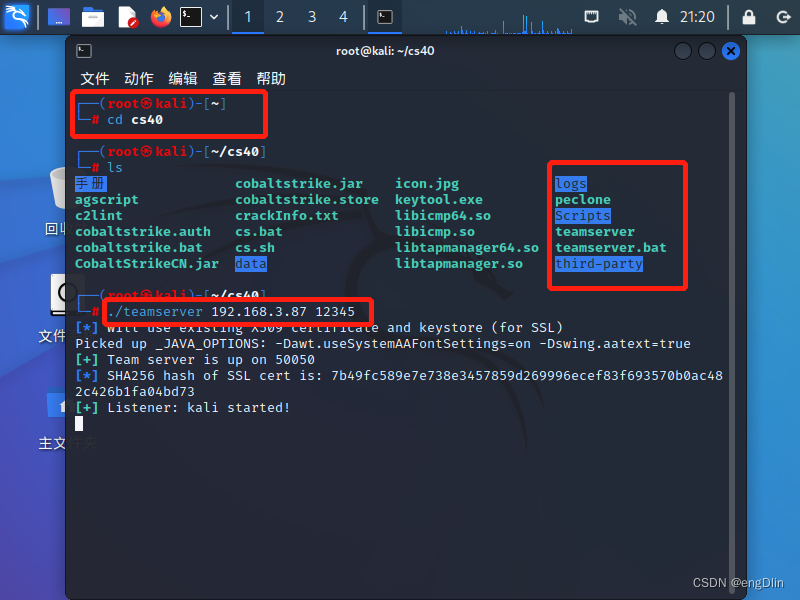Click libicmp64.so in the listing
The height and width of the screenshot is (600, 800).
[443, 215]
